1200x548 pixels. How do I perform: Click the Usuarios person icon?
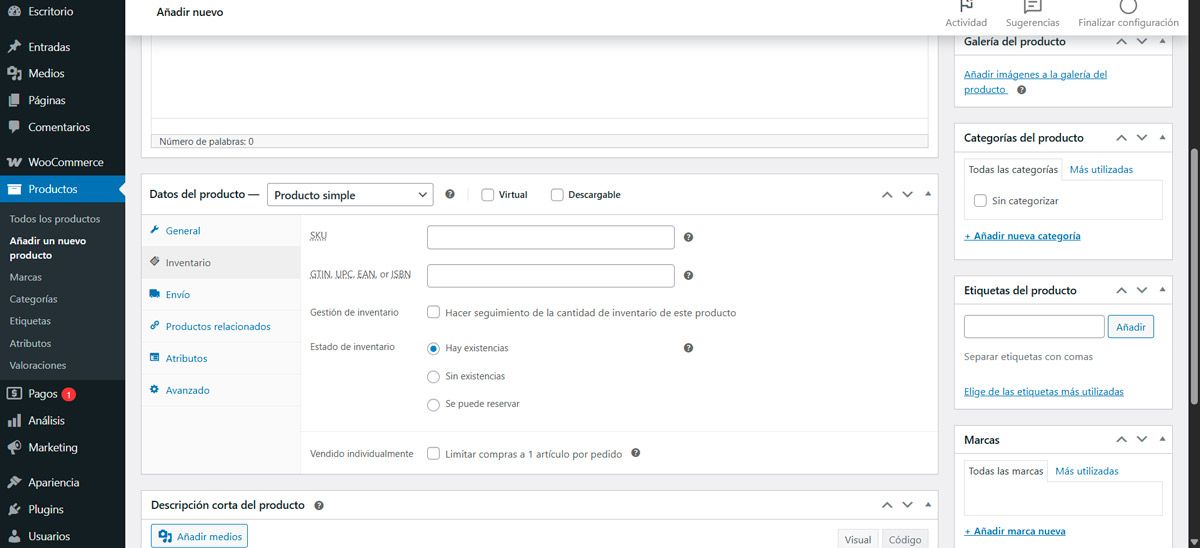pos(14,537)
